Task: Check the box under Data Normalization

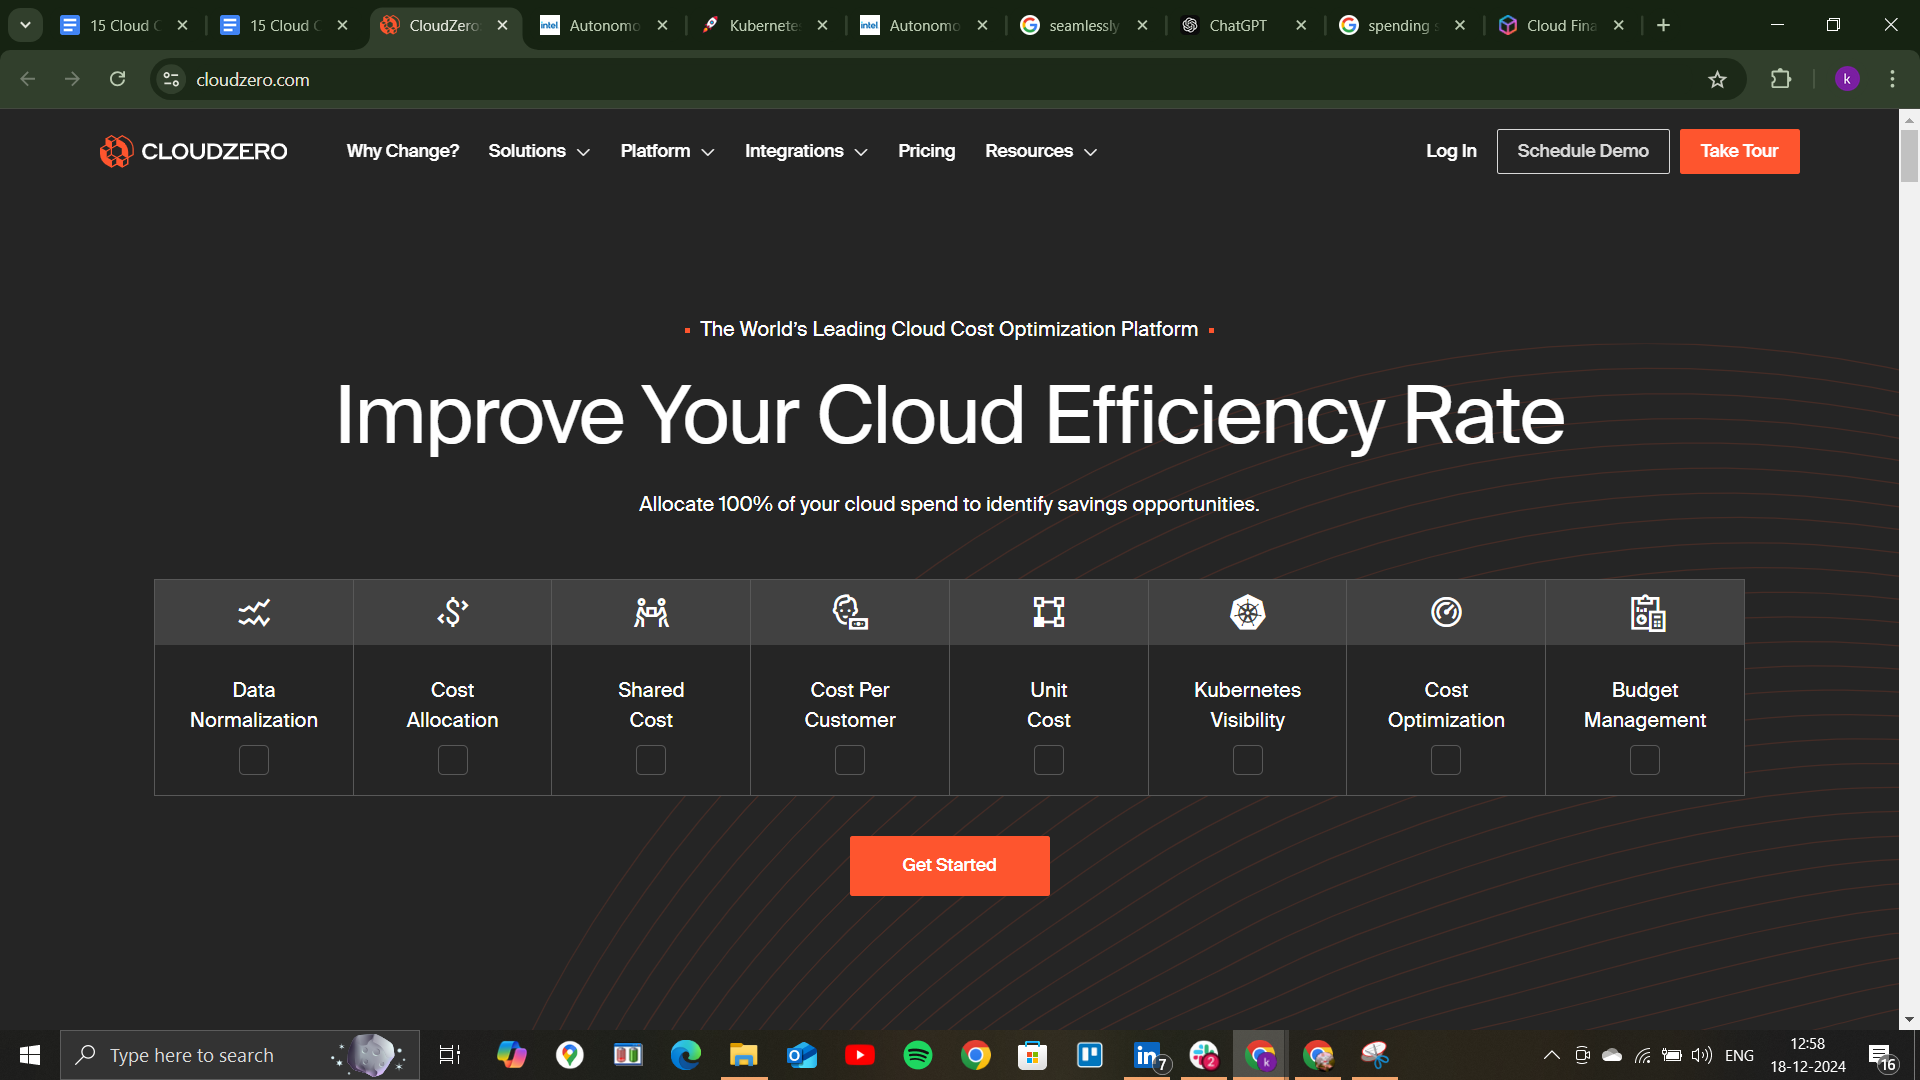Action: point(253,760)
